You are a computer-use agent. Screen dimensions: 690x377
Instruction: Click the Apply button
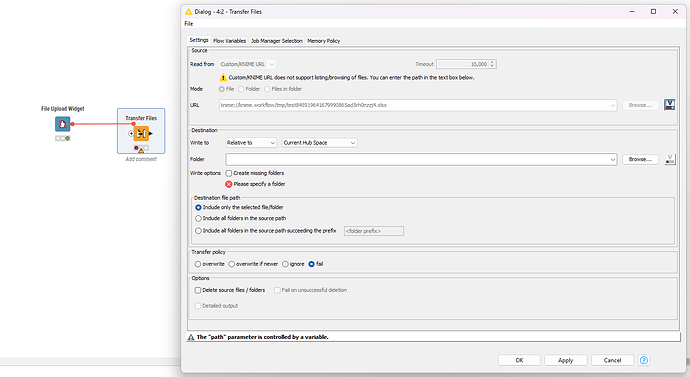(565, 360)
